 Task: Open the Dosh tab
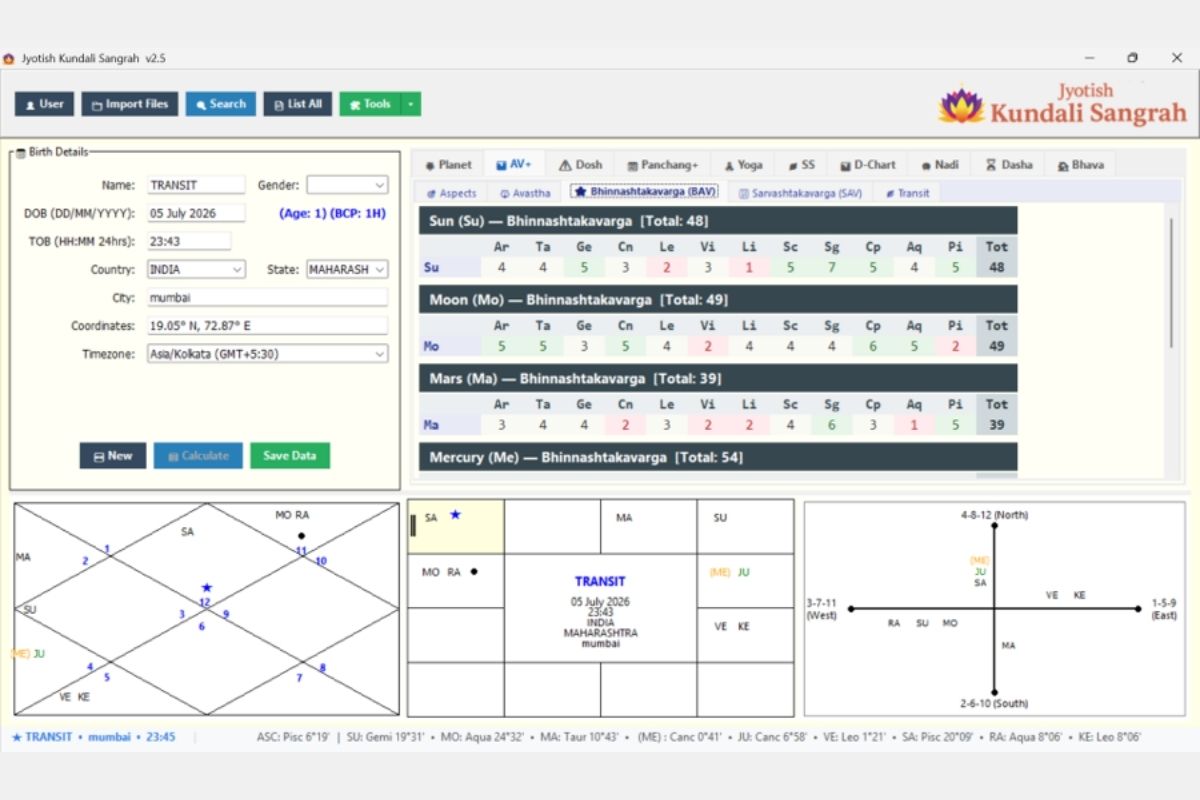[x=581, y=165]
